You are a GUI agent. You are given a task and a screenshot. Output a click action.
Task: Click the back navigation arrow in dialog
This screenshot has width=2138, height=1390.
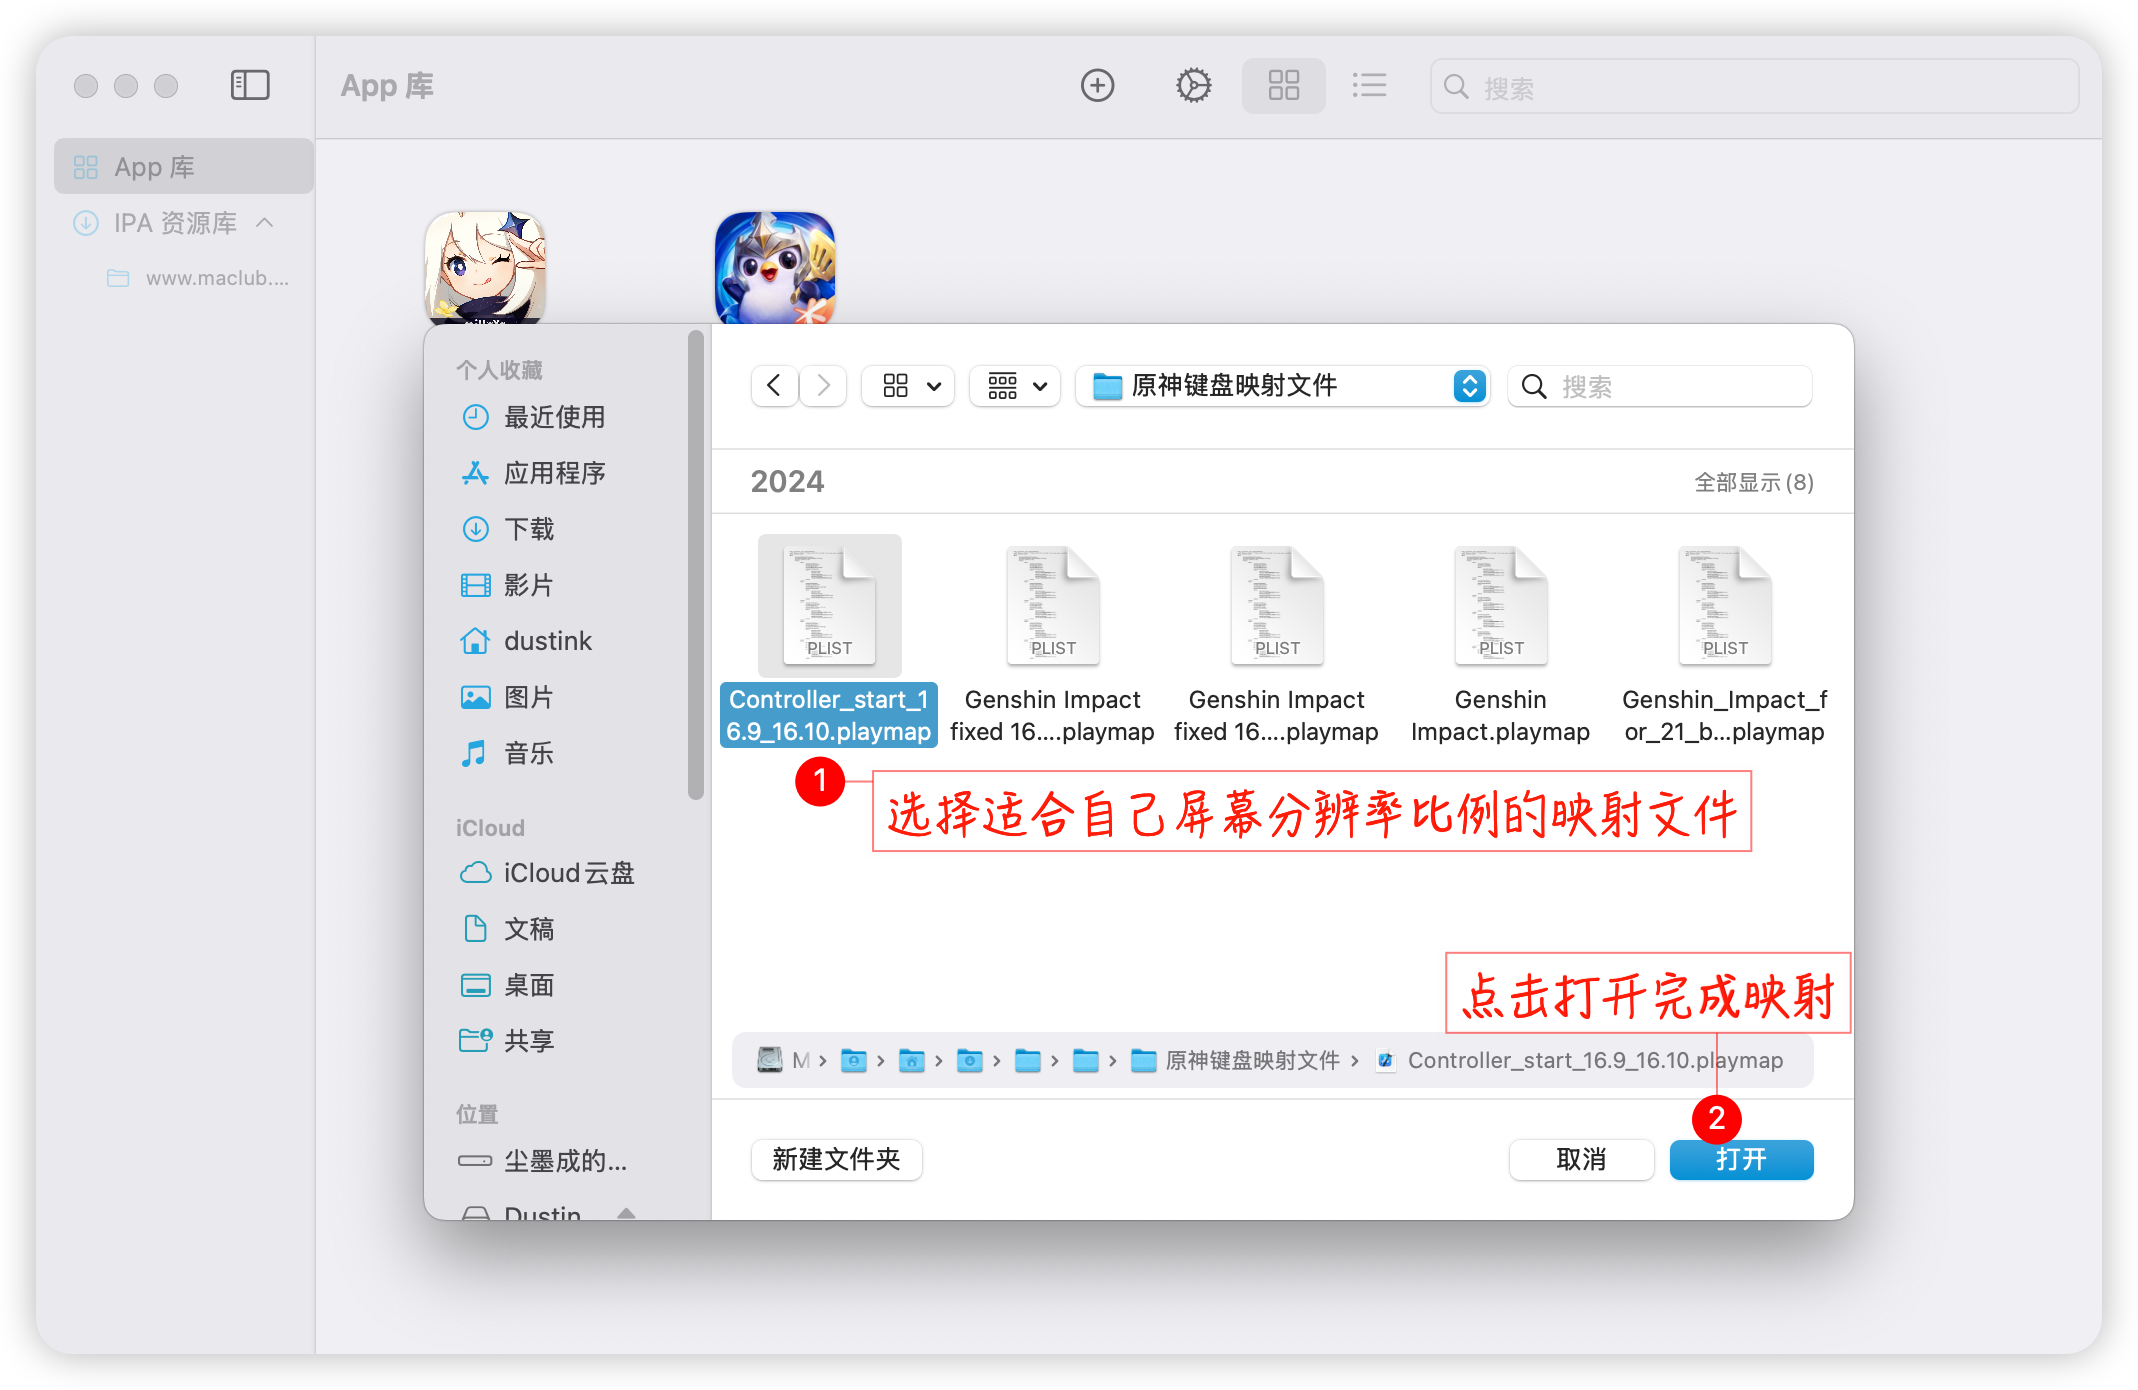(774, 386)
